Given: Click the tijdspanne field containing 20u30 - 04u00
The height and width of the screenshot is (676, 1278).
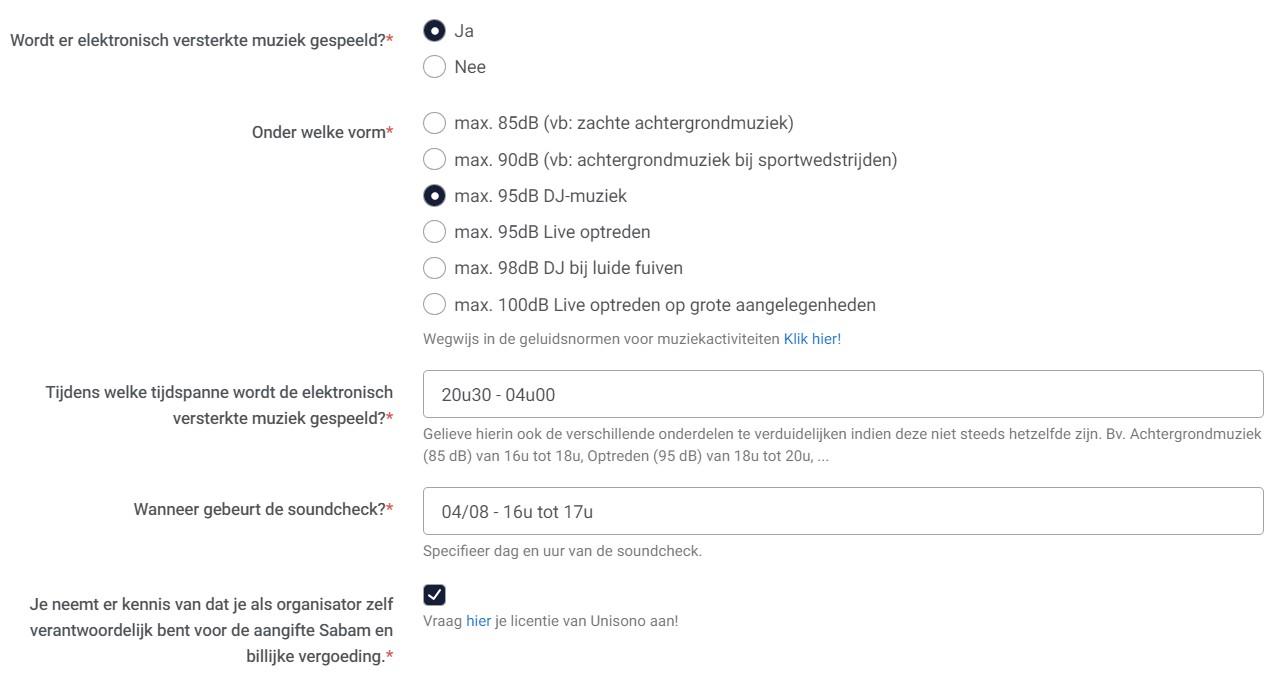Looking at the screenshot, I should coord(842,394).
